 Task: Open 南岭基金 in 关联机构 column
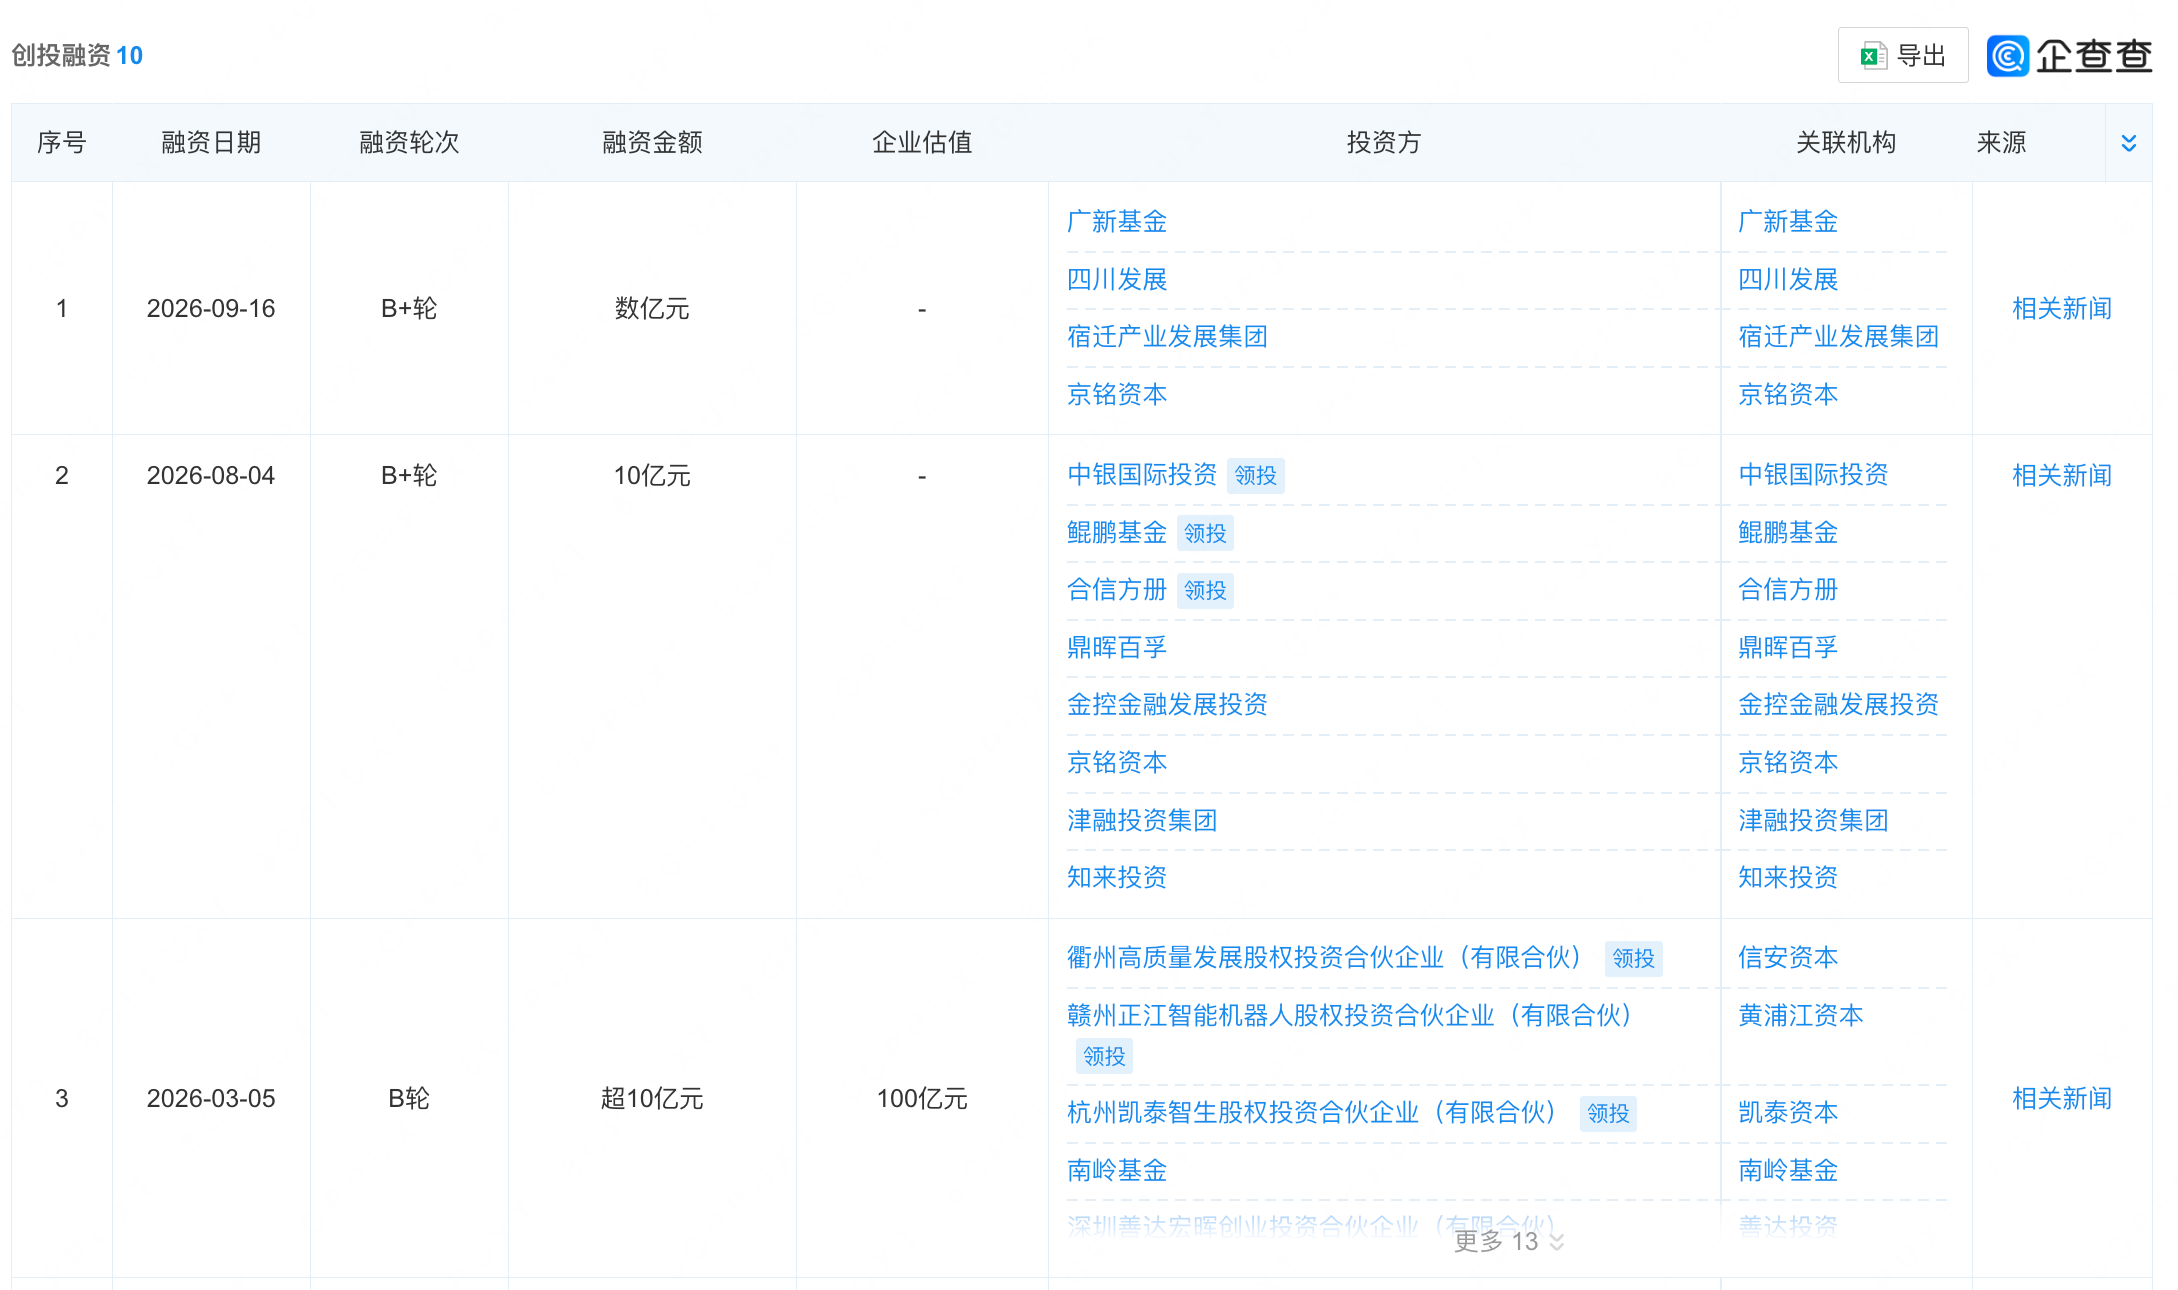[x=1787, y=1170]
